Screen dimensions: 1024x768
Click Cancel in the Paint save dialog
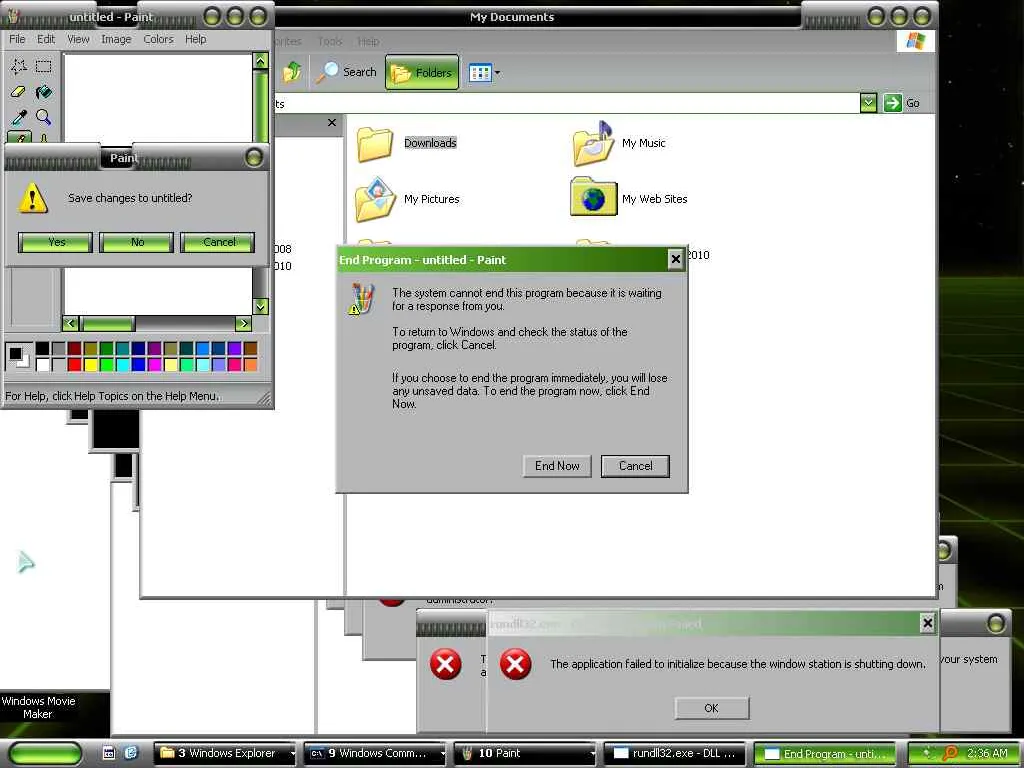217,242
